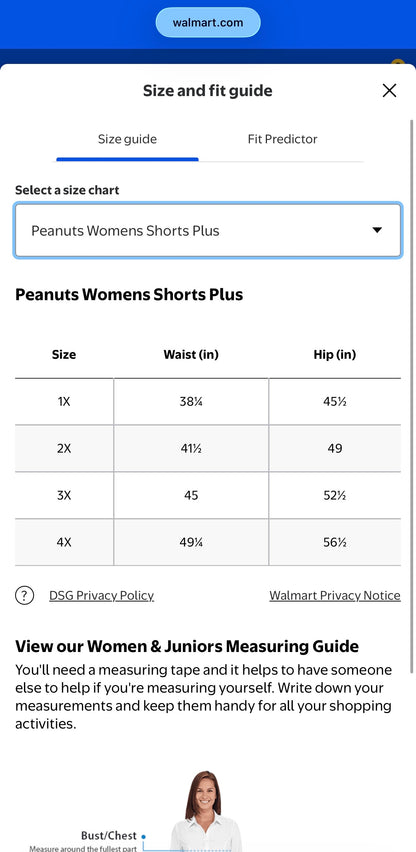Click the 4X size cell
This screenshot has width=416, height=852.
64,542
